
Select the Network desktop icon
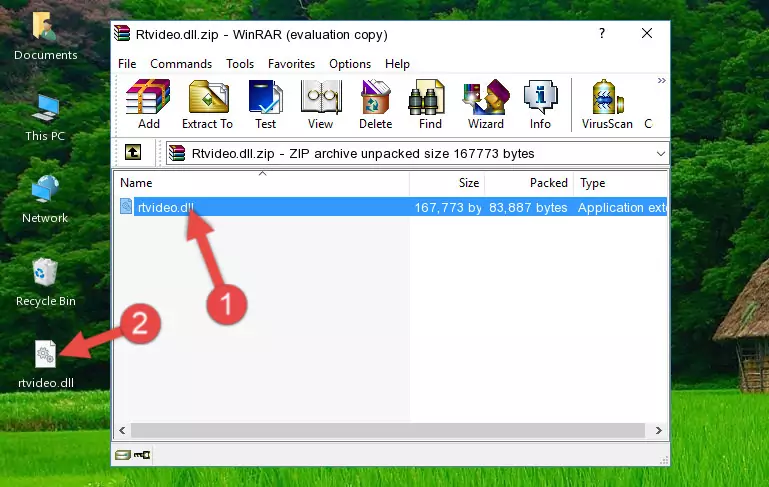click(x=45, y=199)
